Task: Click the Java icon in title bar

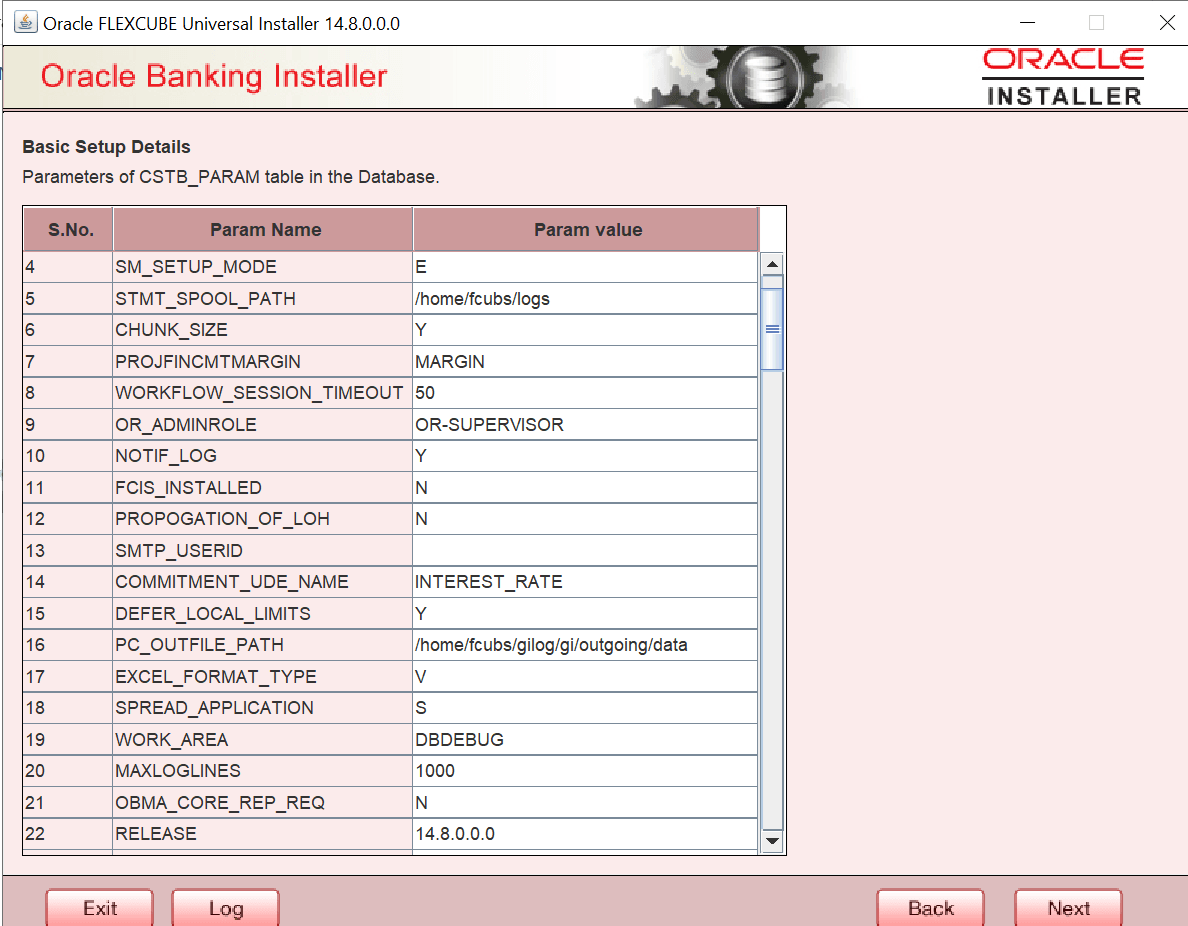Action: (x=26, y=22)
